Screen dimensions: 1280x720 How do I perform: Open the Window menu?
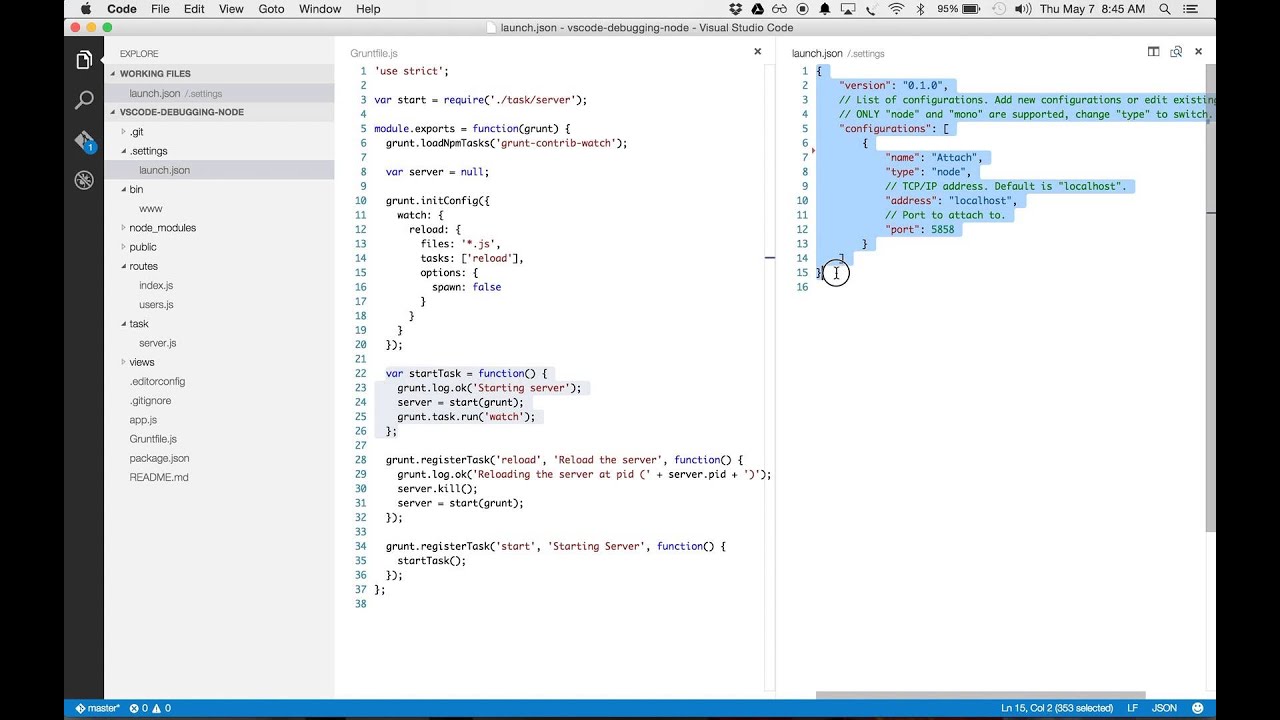coord(320,9)
